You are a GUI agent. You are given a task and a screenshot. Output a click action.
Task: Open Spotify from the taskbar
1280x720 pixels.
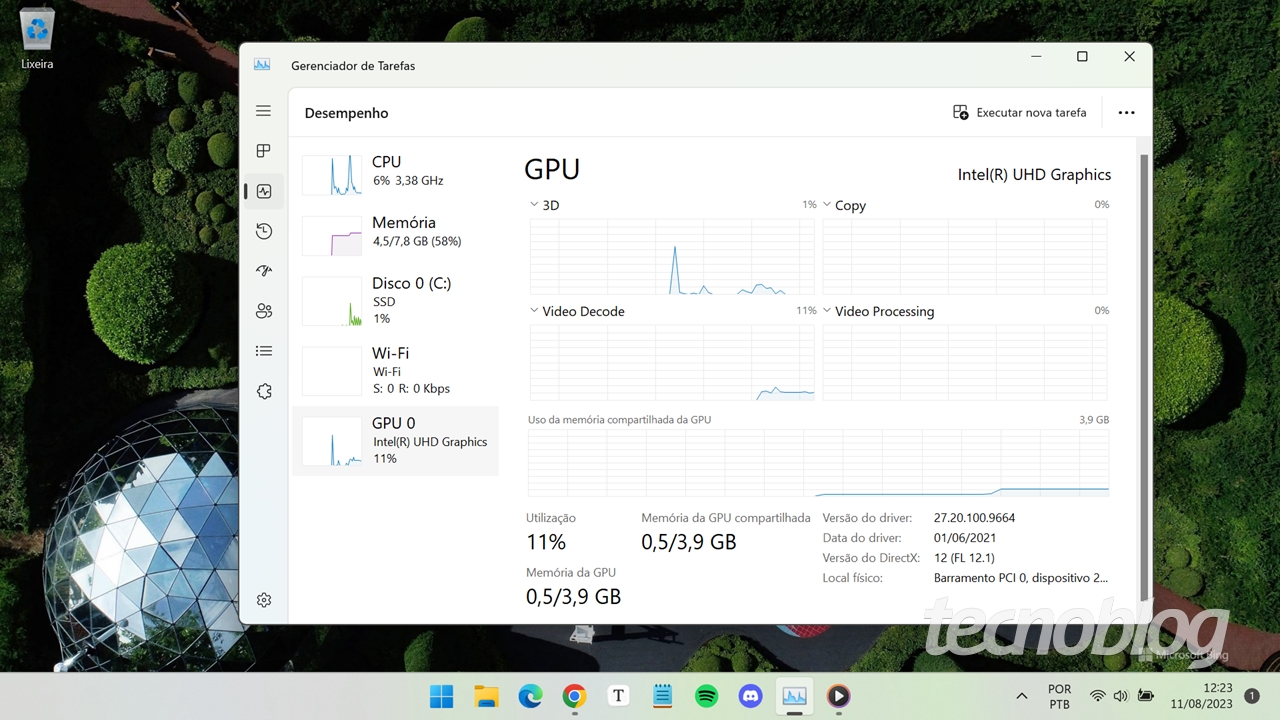706,696
